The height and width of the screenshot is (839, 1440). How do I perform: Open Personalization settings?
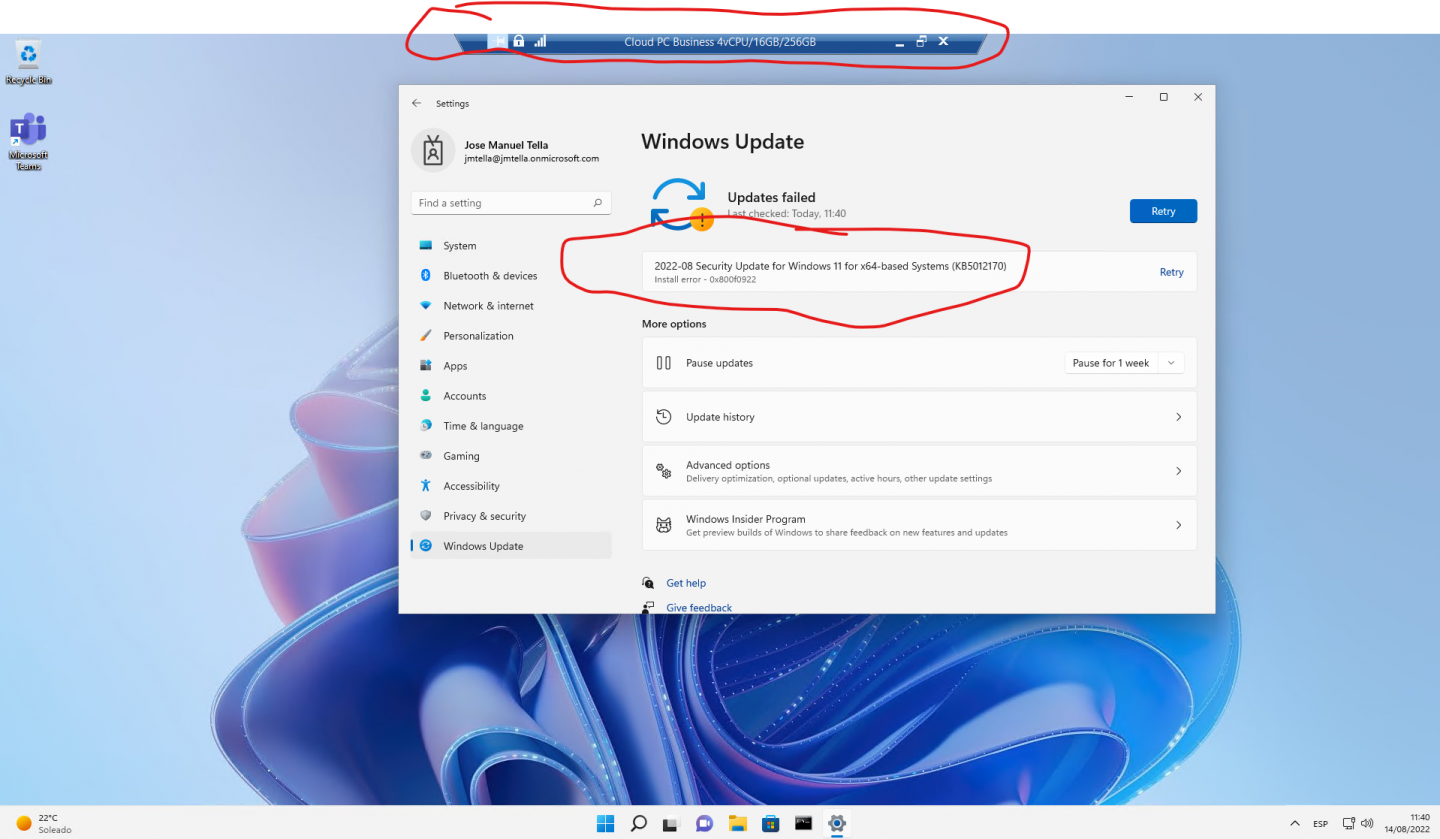pyautogui.click(x=511, y=336)
